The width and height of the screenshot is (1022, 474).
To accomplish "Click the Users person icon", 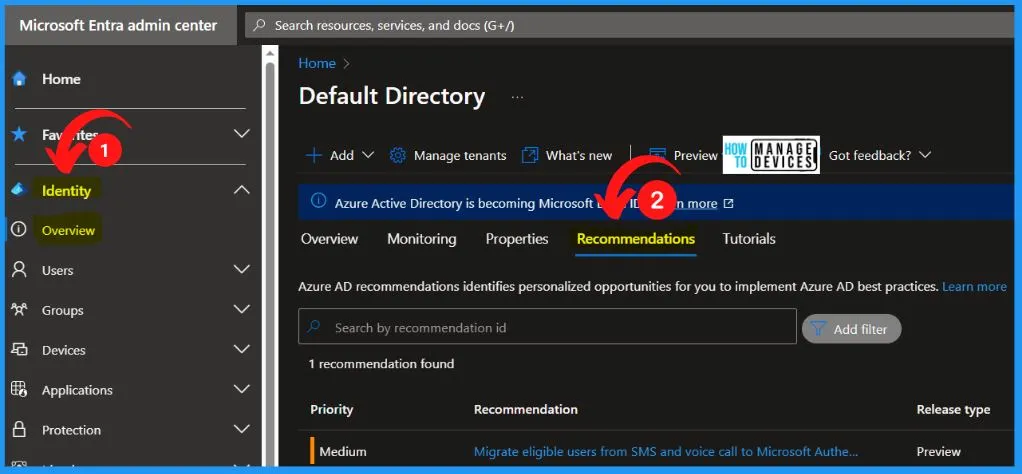I will pyautogui.click(x=20, y=269).
